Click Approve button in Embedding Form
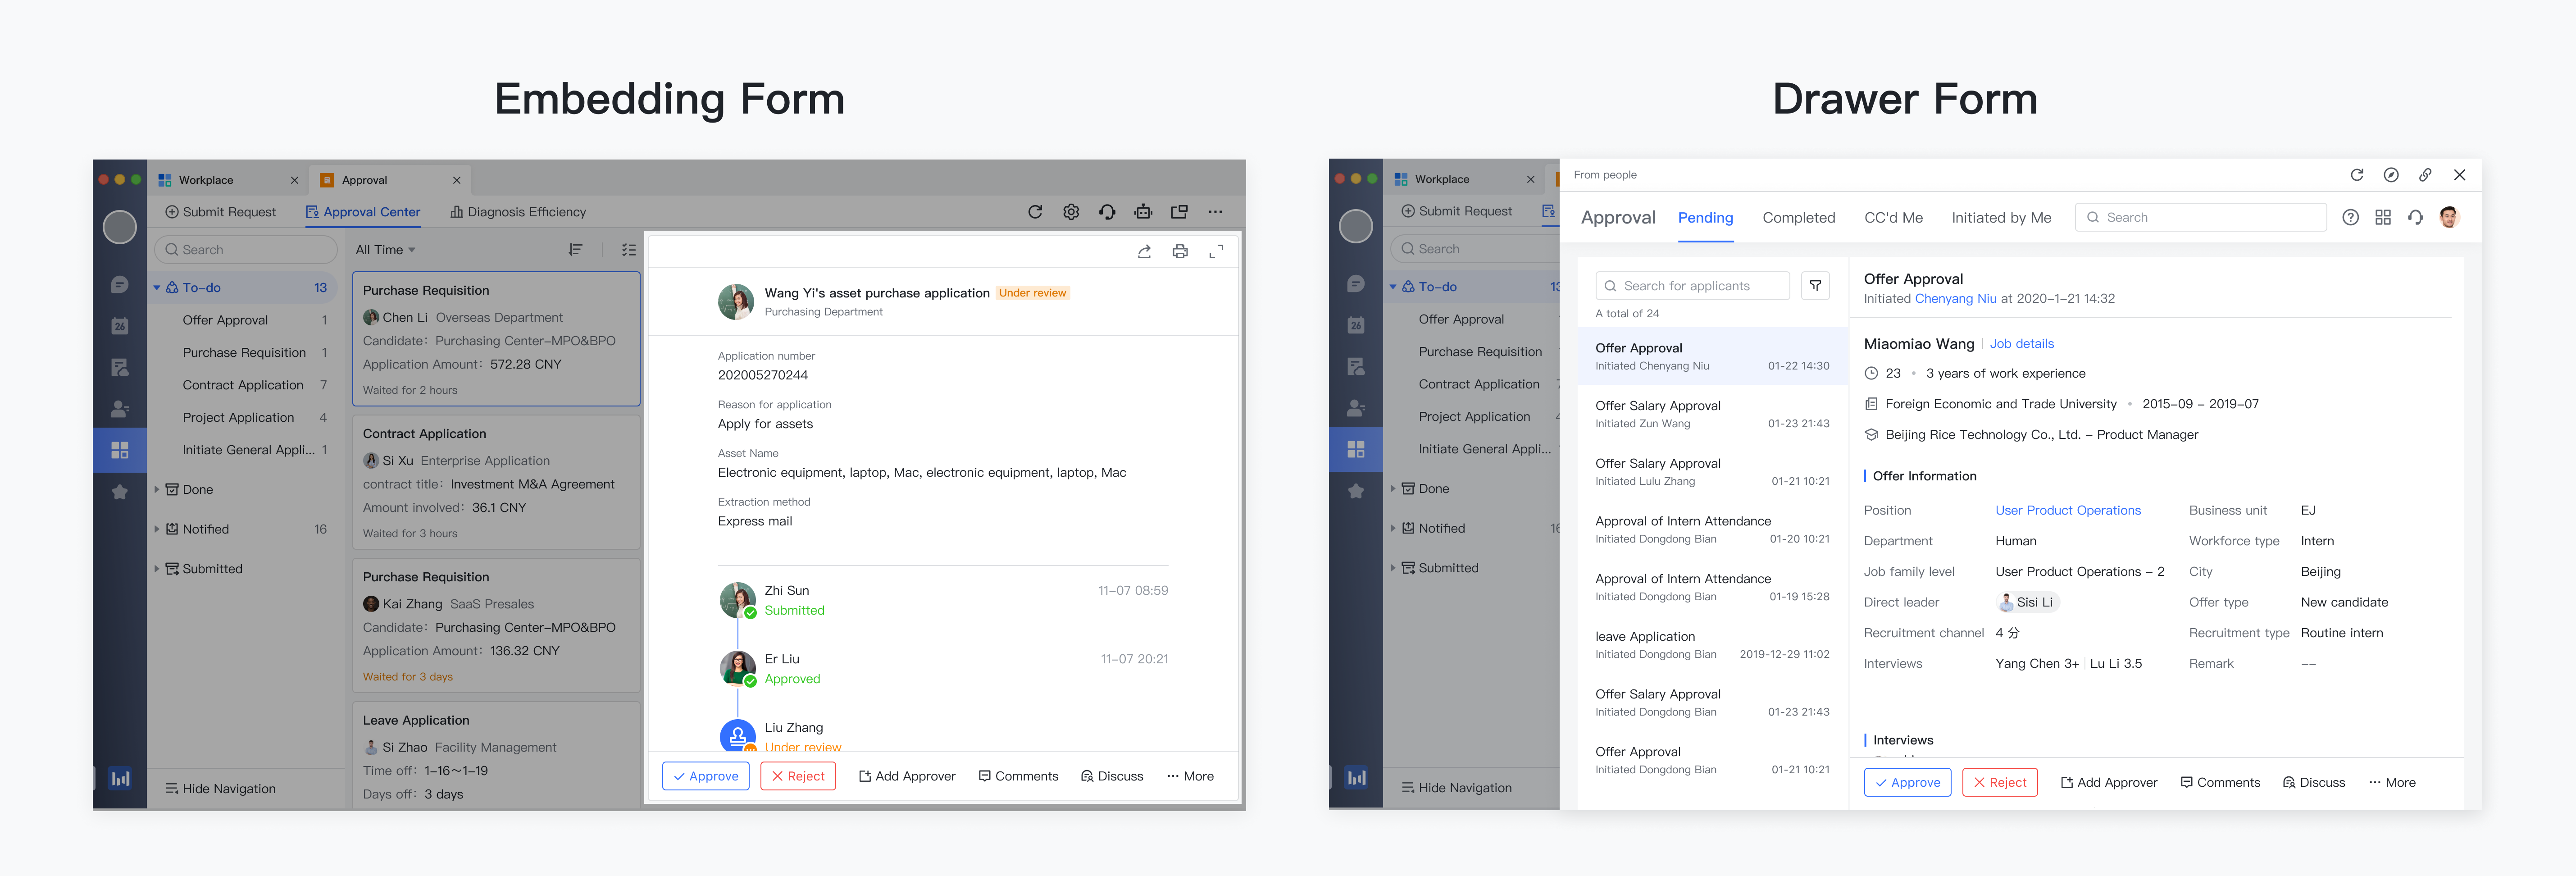This screenshot has height=876, width=2576. [706, 776]
